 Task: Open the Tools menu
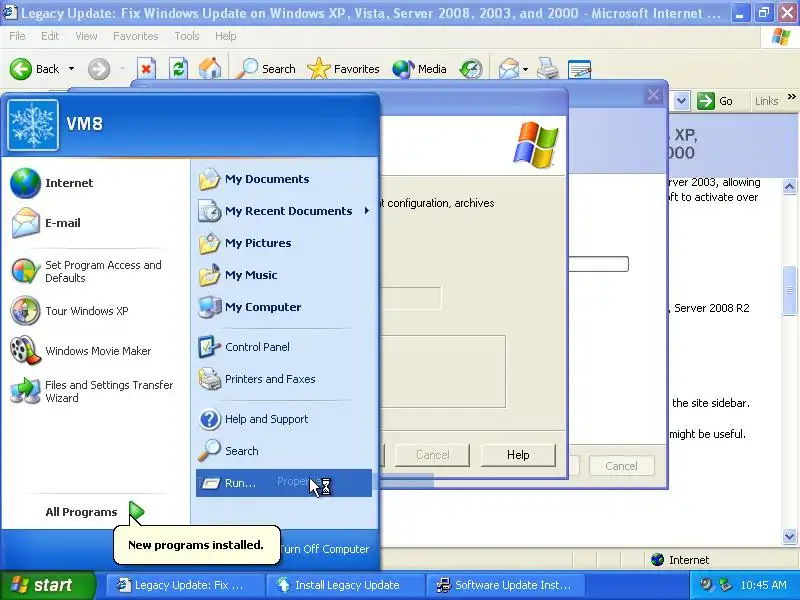[x=187, y=36]
